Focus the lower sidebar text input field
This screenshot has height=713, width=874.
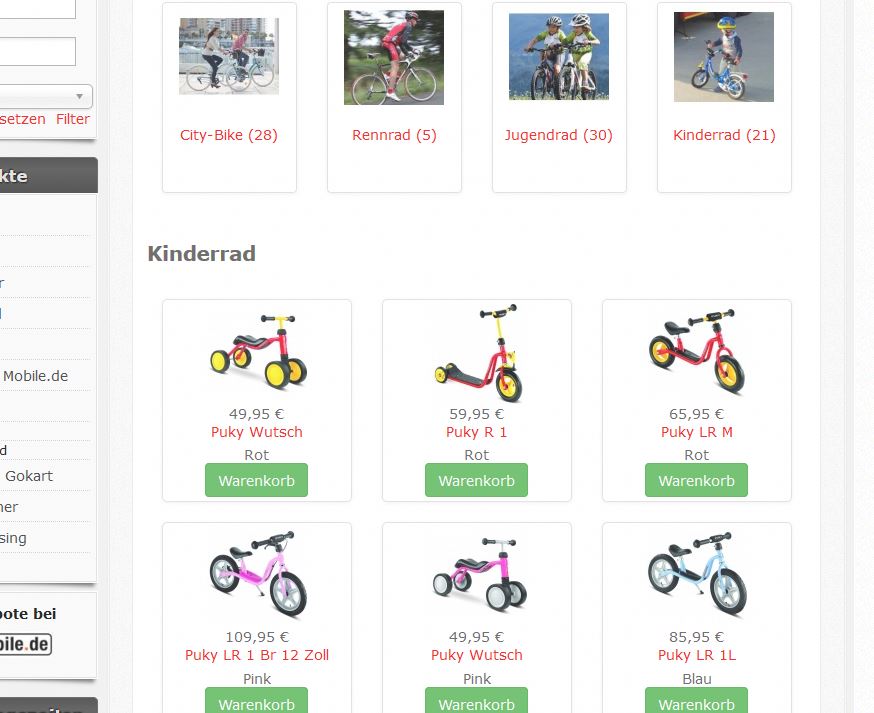[x=37, y=52]
